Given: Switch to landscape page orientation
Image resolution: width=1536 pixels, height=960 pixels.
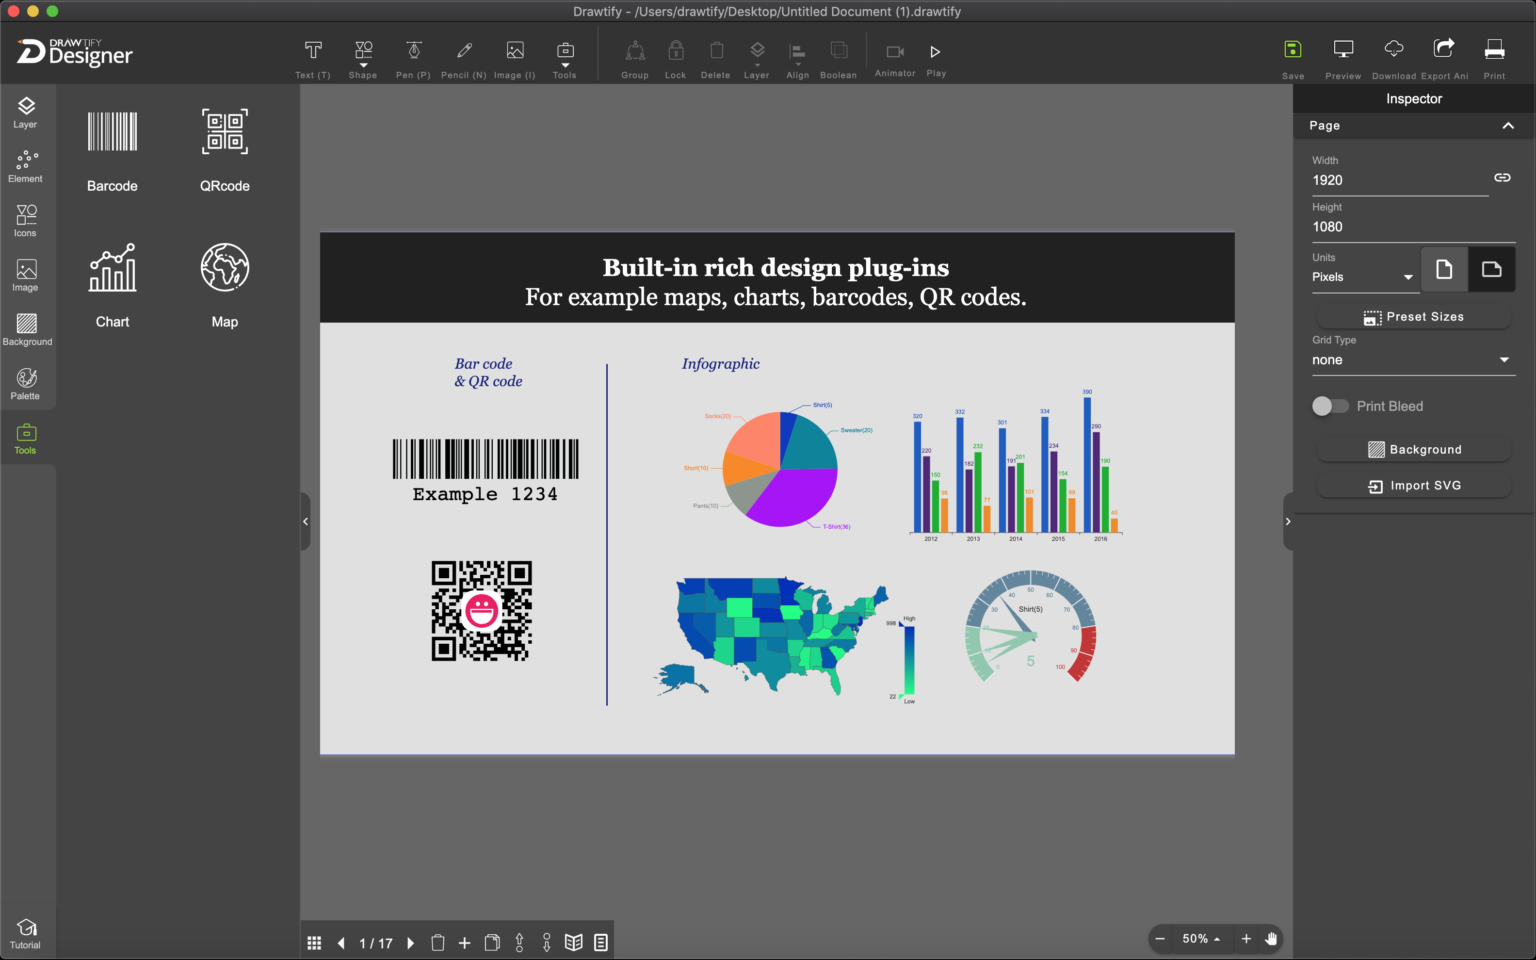Looking at the screenshot, I should tap(1491, 269).
